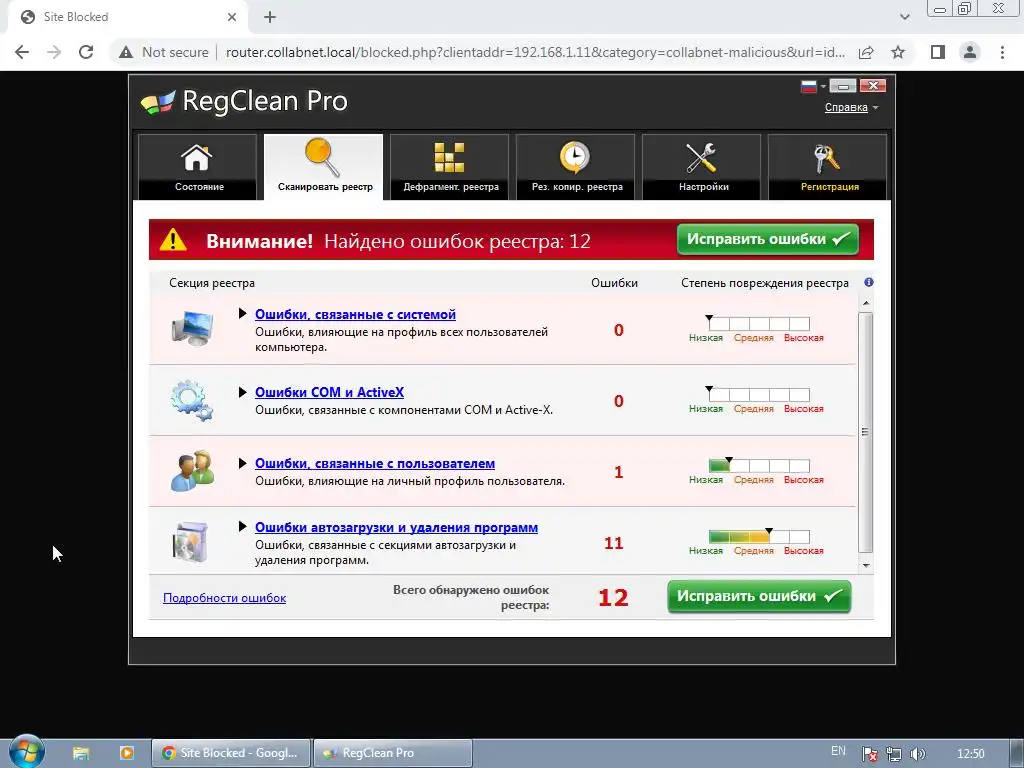1024x768 pixels.
Task: Open link Ошибки, связанные с пользователем
Action: pos(375,464)
